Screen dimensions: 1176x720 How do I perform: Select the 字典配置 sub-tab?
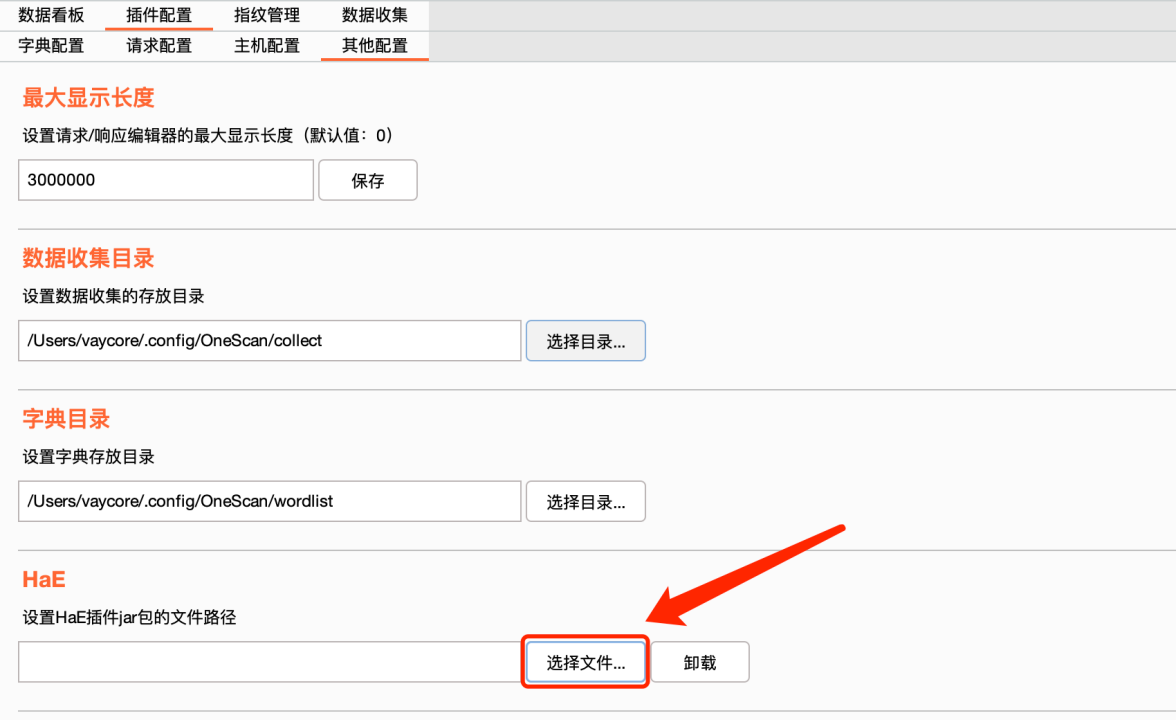coord(51,46)
